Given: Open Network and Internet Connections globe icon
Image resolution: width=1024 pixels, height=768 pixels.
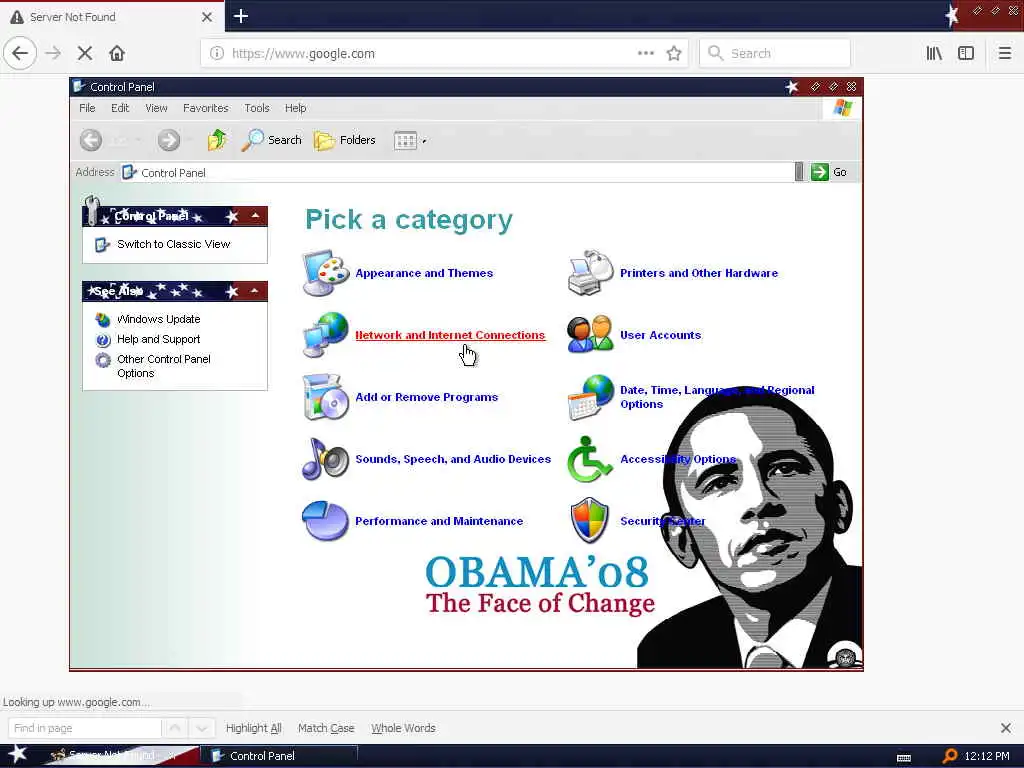Looking at the screenshot, I should pyautogui.click(x=325, y=334).
